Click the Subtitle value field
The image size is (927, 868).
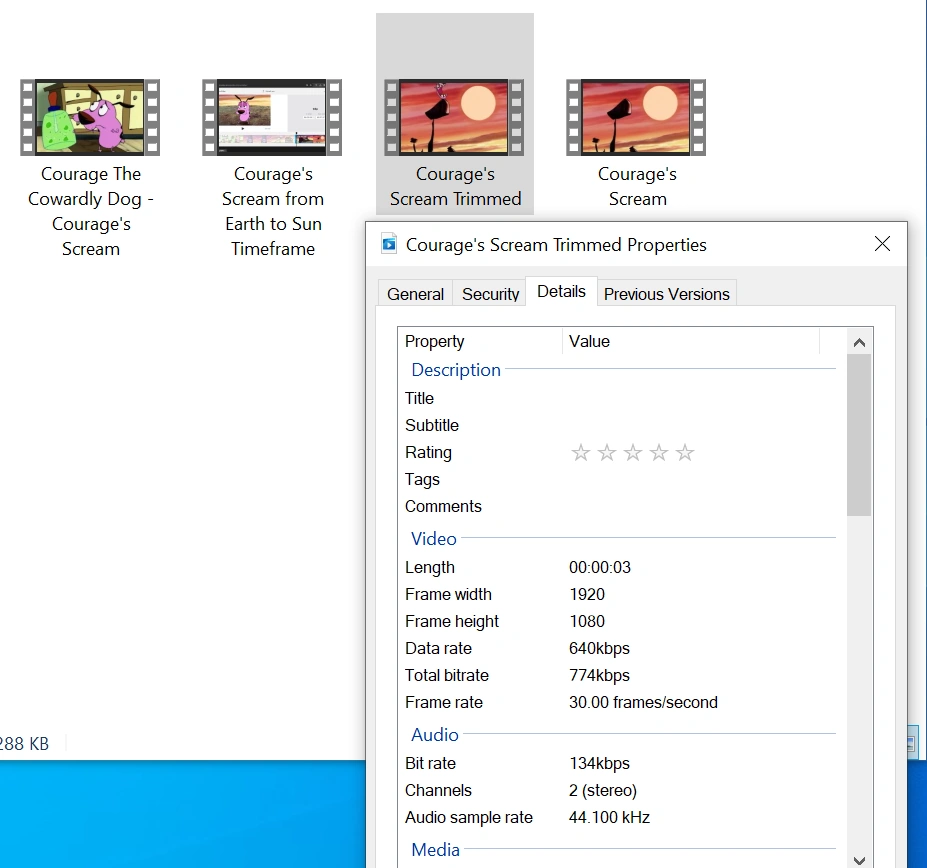(x=702, y=426)
